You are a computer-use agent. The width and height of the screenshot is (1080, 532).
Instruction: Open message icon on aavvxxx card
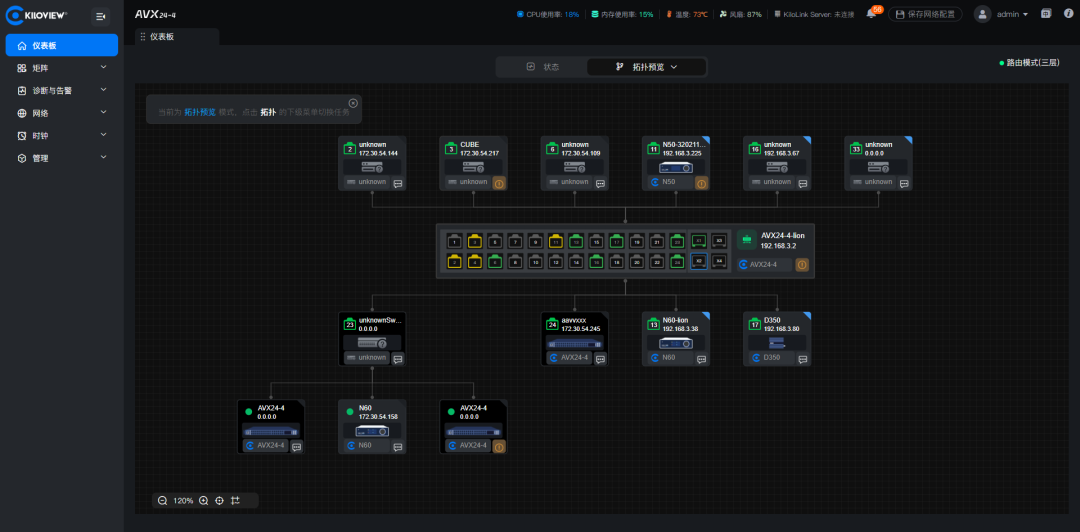click(x=601, y=358)
